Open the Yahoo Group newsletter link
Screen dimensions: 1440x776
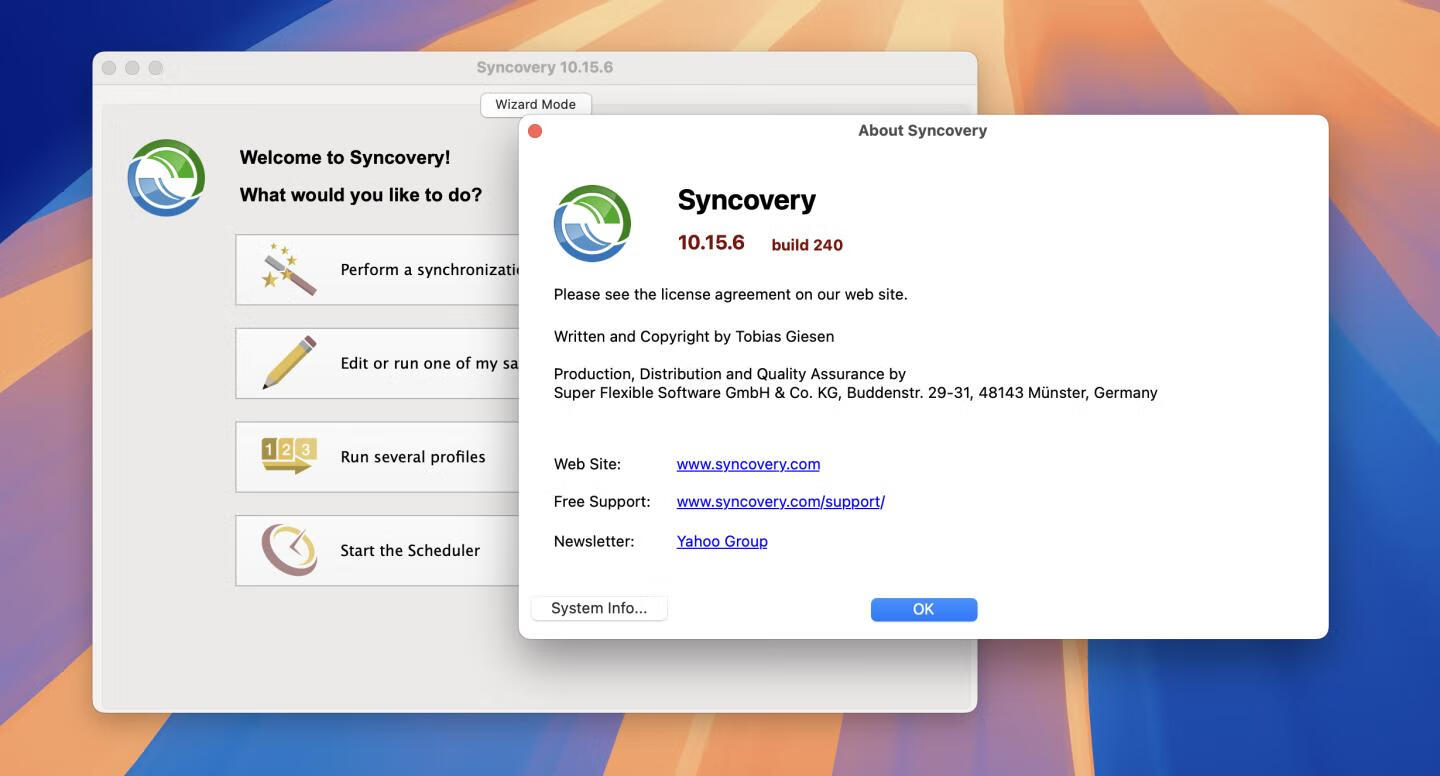[x=722, y=541]
